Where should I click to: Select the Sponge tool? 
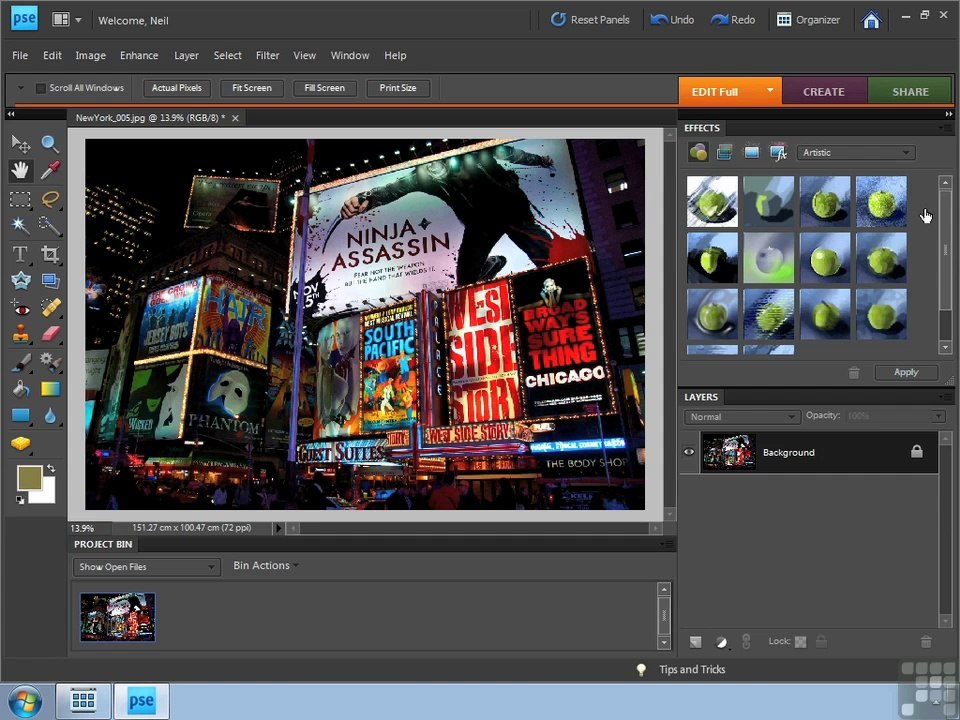pos(20,443)
